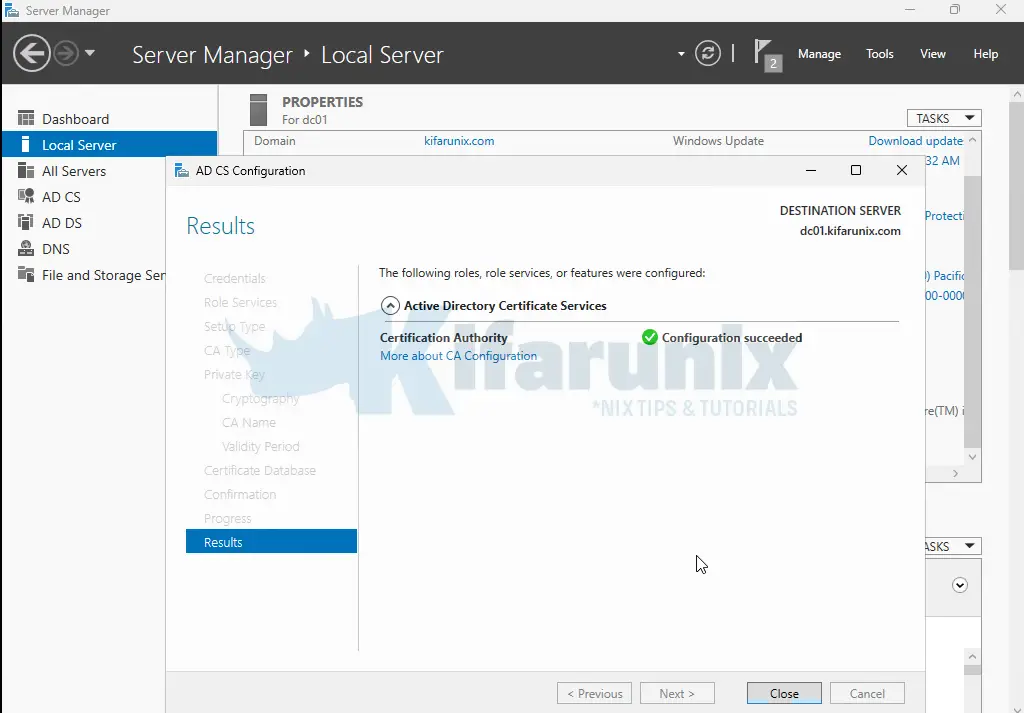Click the Role Services wizard step
The image size is (1024, 713).
pos(240,302)
